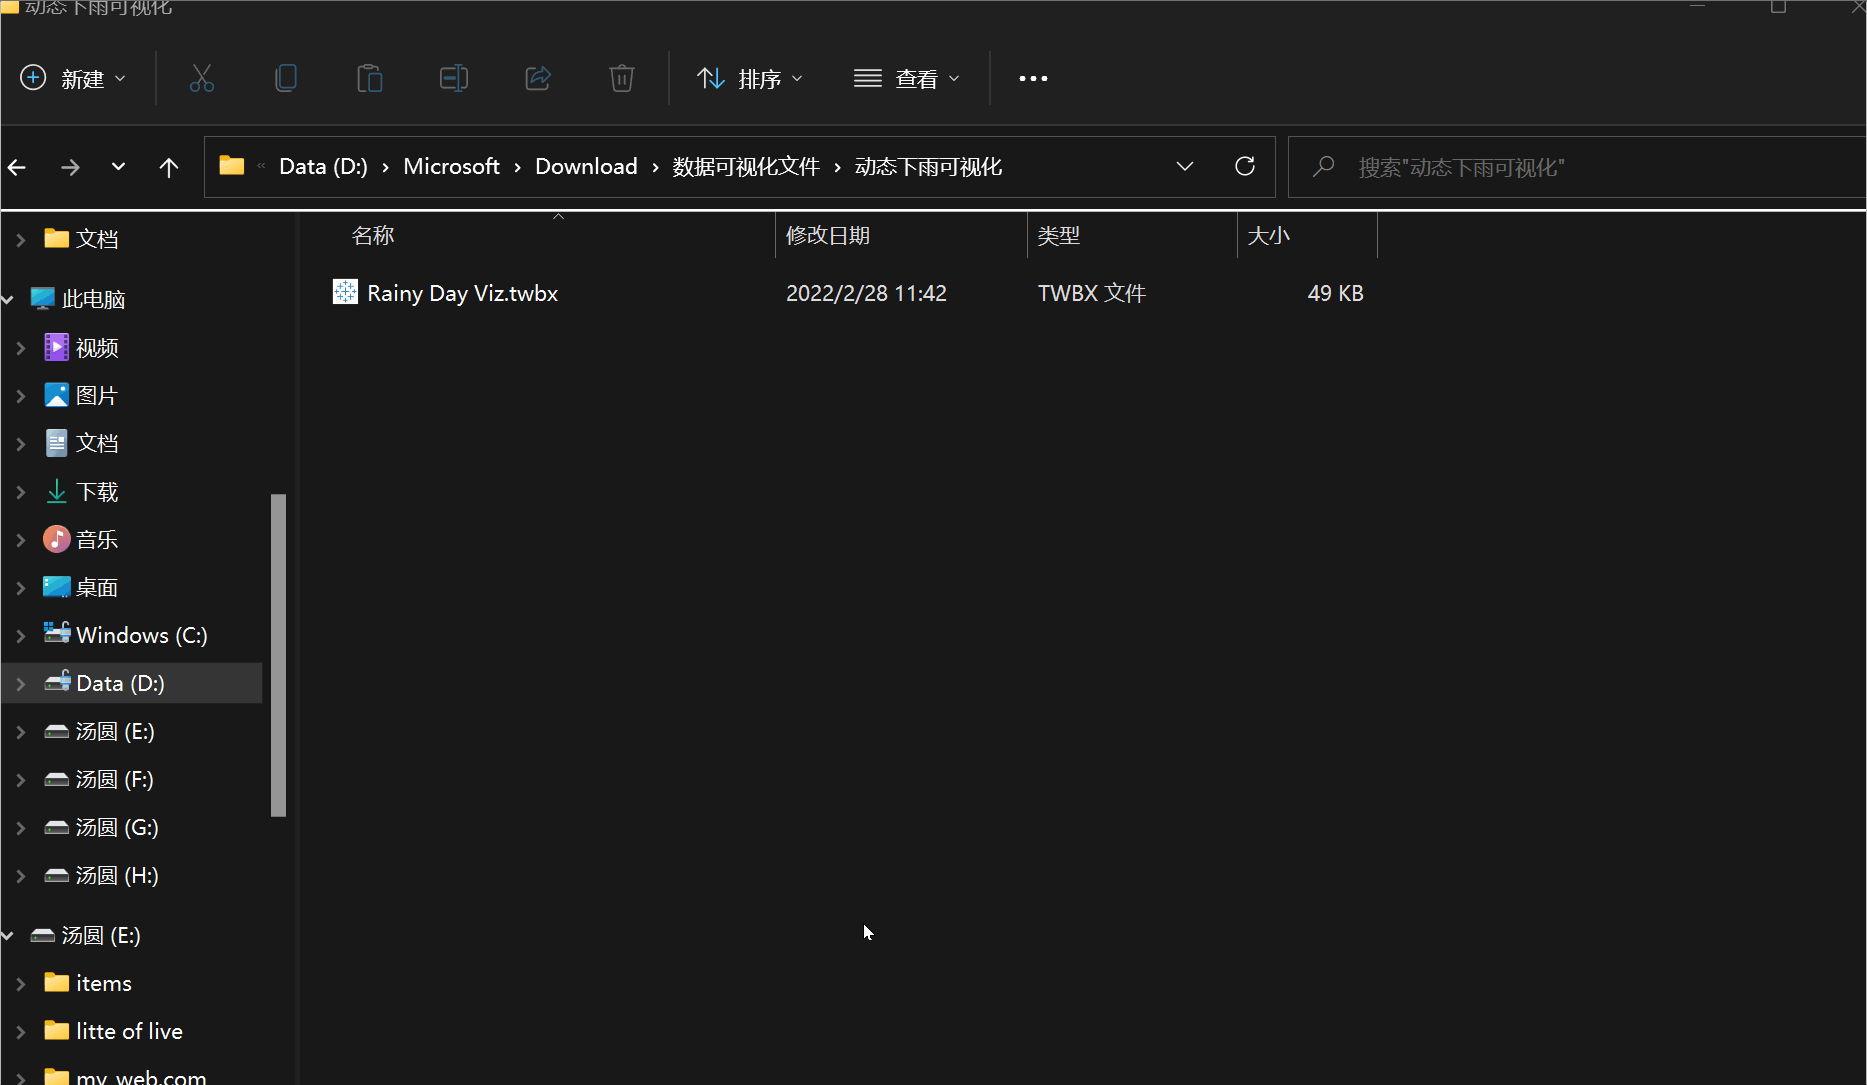This screenshot has width=1867, height=1085.
Task: Click the Paste icon in the toolbar
Action: coord(370,78)
